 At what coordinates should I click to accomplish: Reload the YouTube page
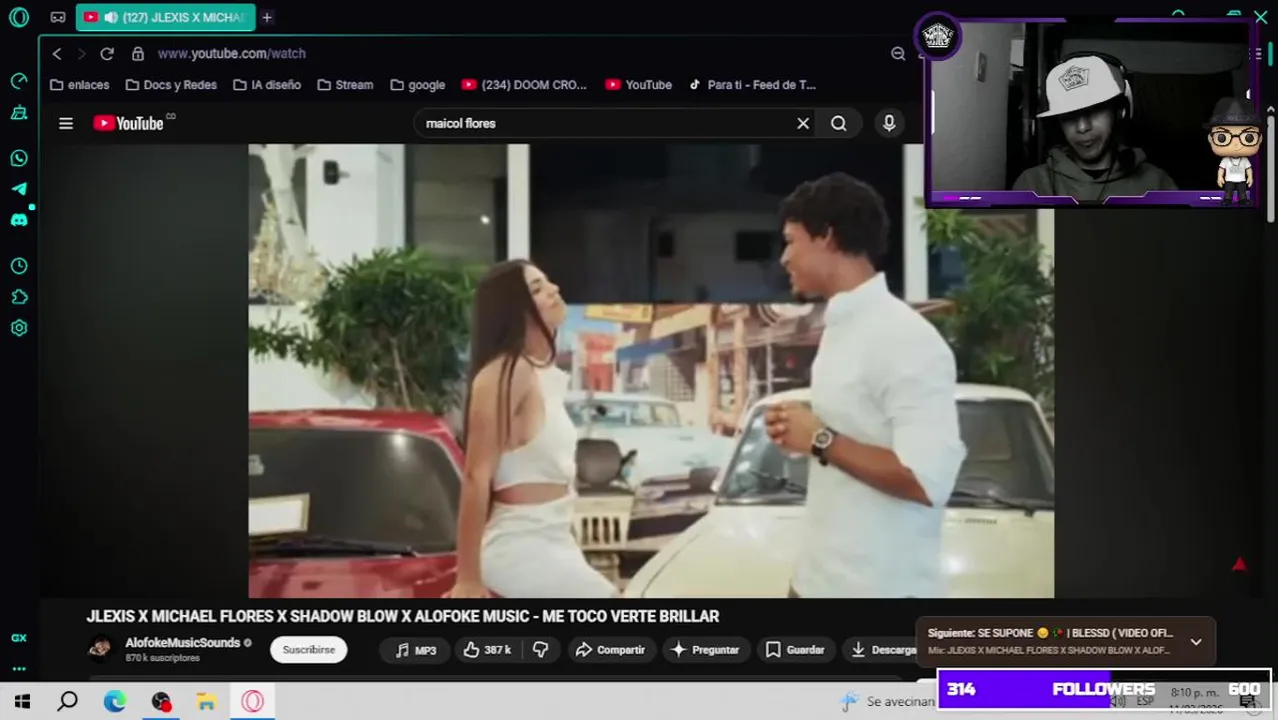click(x=107, y=54)
